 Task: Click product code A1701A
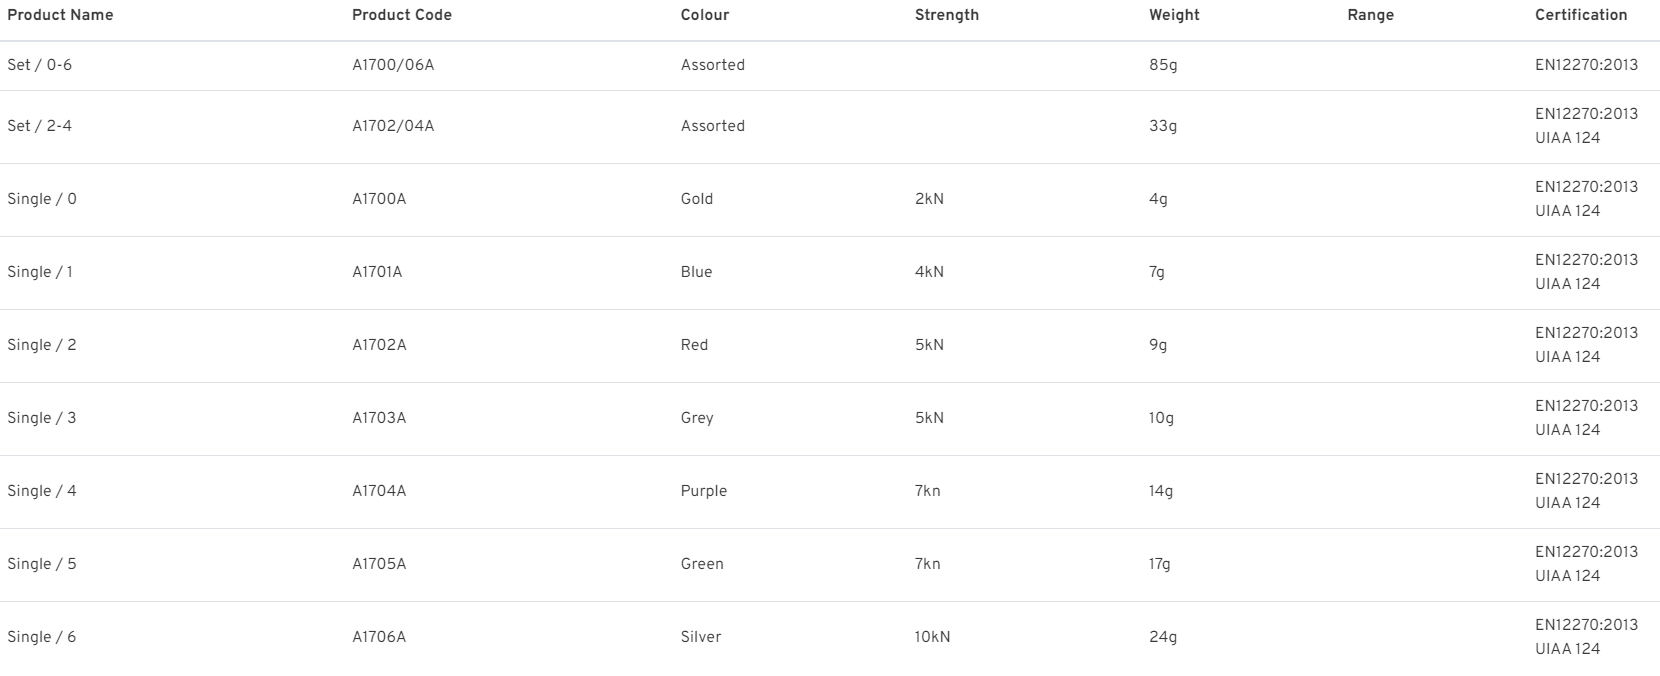(x=377, y=272)
